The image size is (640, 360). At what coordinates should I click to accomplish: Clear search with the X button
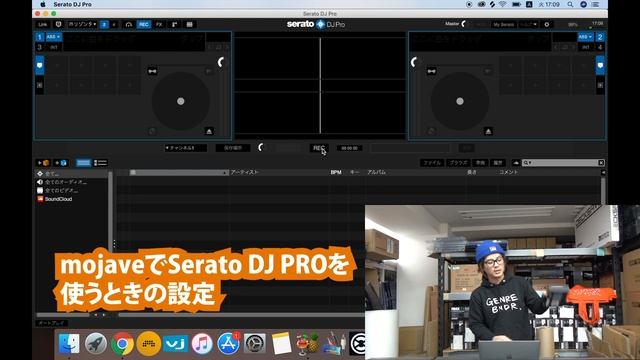tap(601, 163)
